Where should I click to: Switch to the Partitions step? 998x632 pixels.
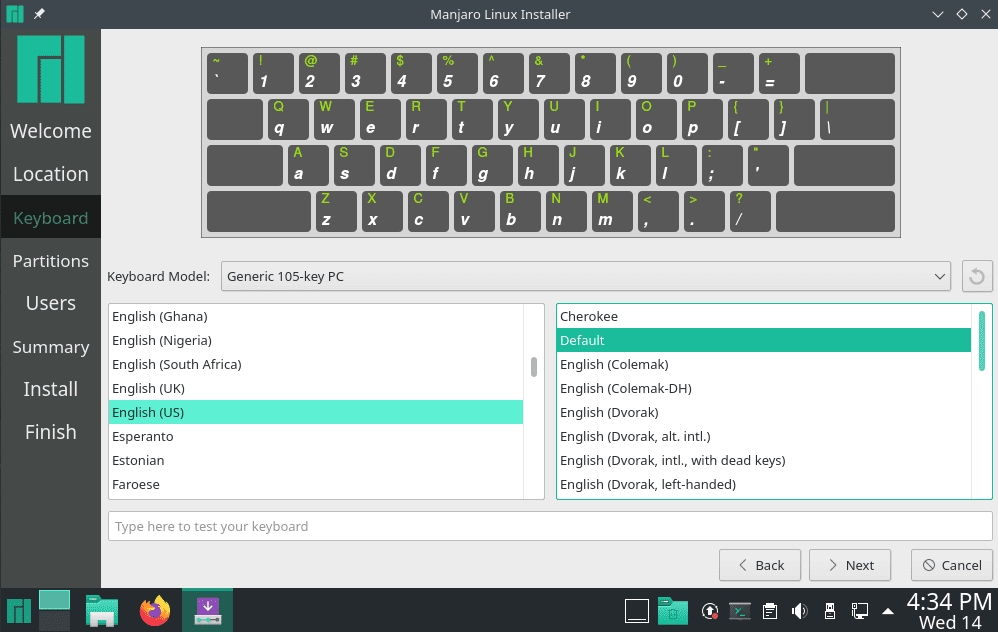[x=51, y=261]
